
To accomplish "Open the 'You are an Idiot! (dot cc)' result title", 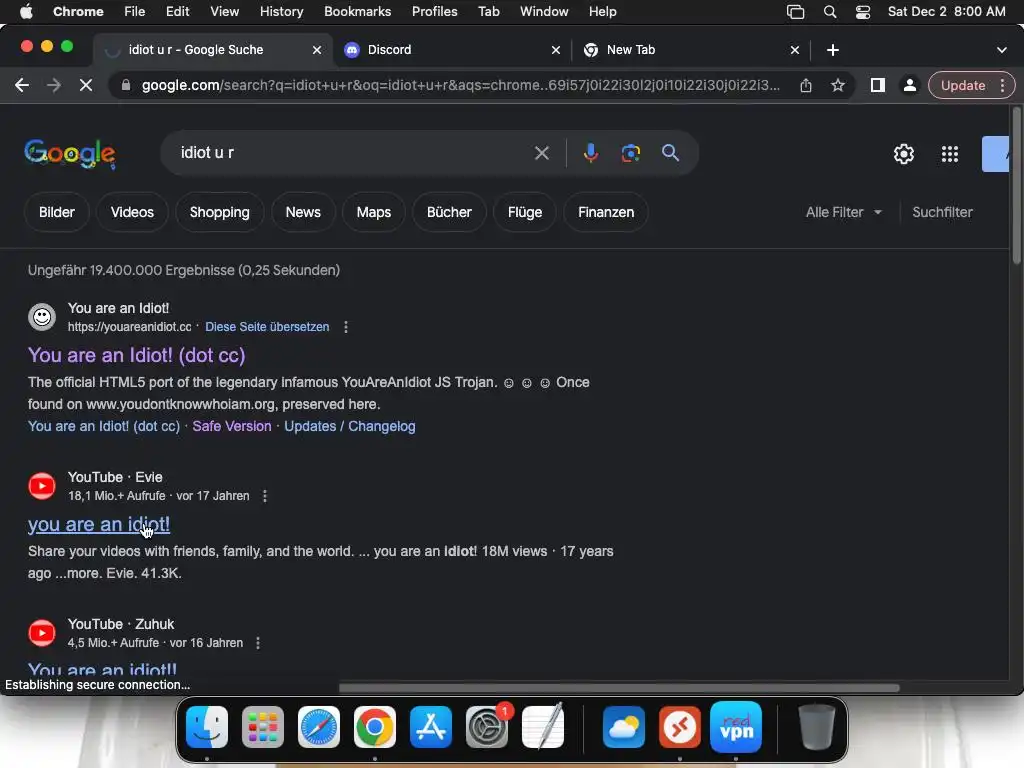I will pos(136,355).
